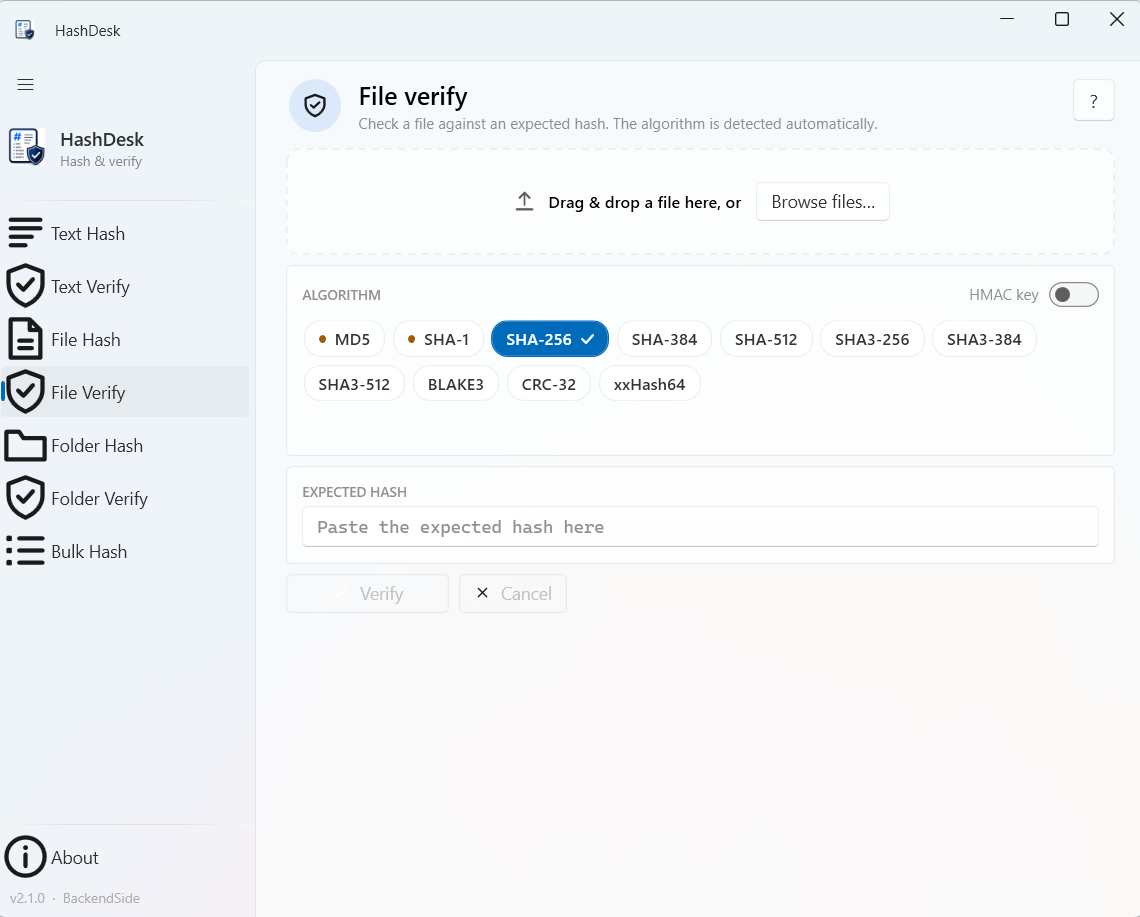Click the Bulk Hash list icon
This screenshot has height=917, width=1140.
point(25,551)
